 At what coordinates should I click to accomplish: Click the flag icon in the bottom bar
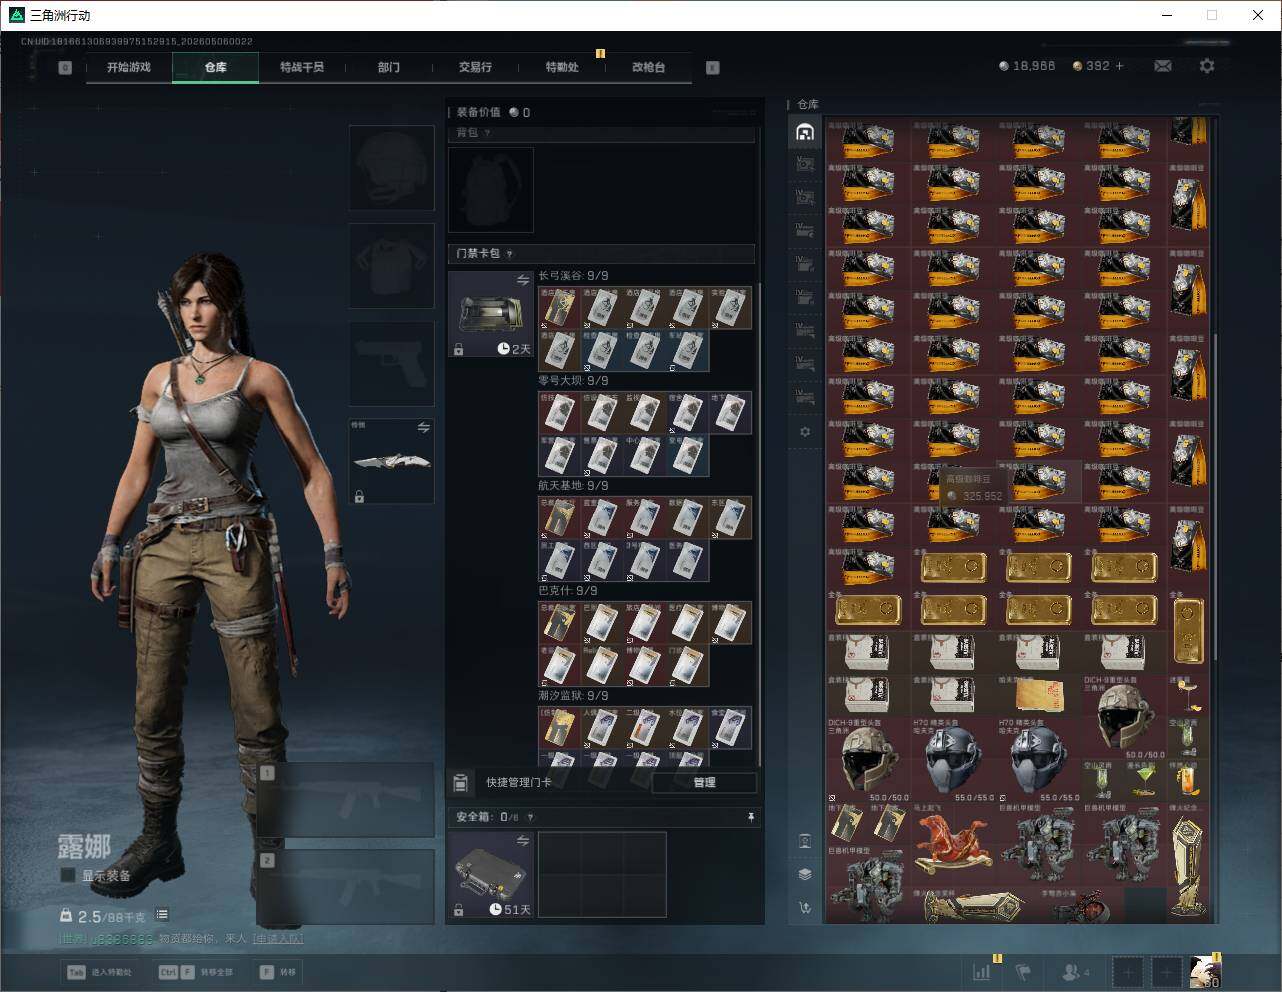(x=1023, y=971)
